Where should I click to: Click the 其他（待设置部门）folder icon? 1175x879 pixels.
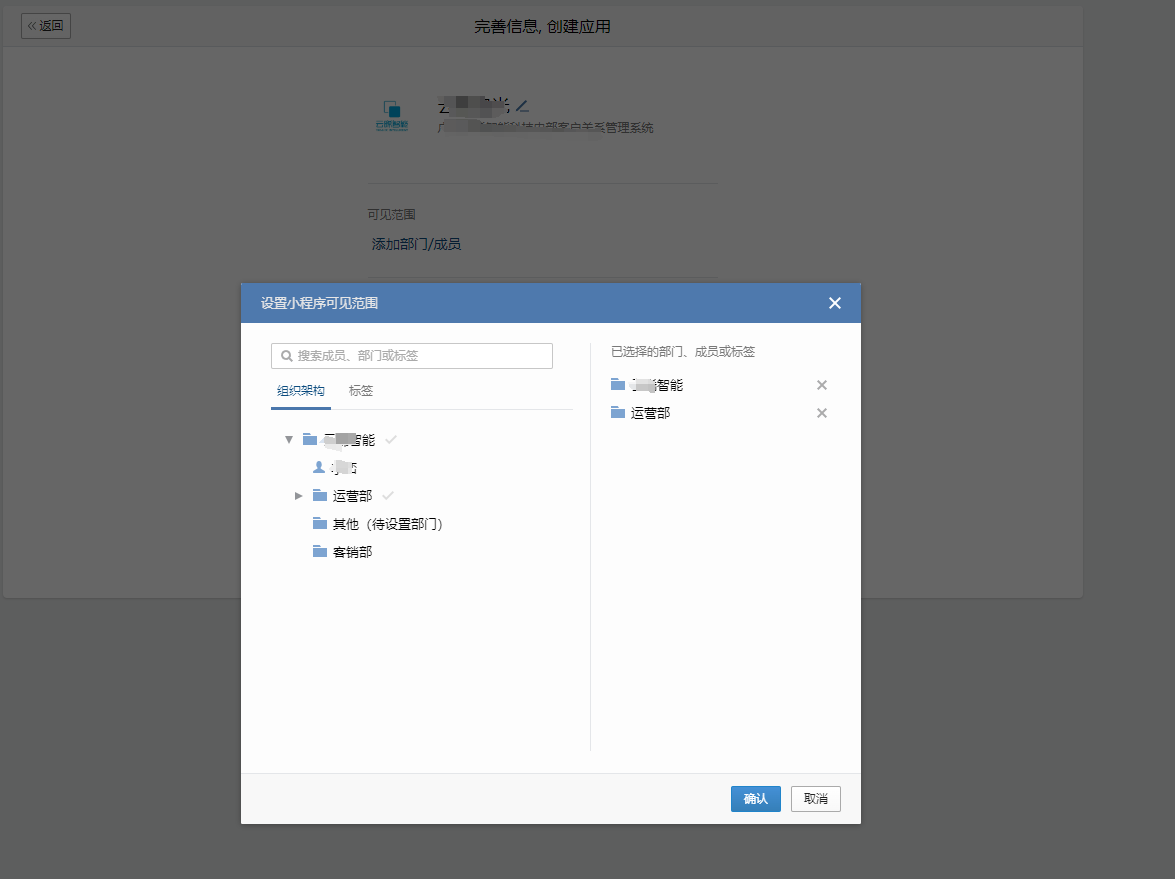tap(320, 523)
